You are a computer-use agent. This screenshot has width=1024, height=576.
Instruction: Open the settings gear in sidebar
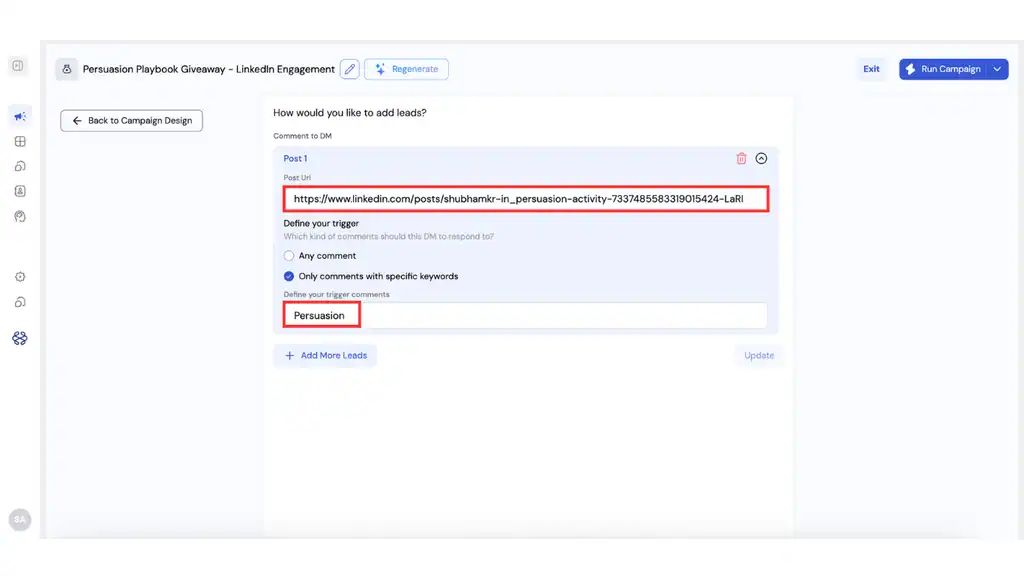click(20, 277)
